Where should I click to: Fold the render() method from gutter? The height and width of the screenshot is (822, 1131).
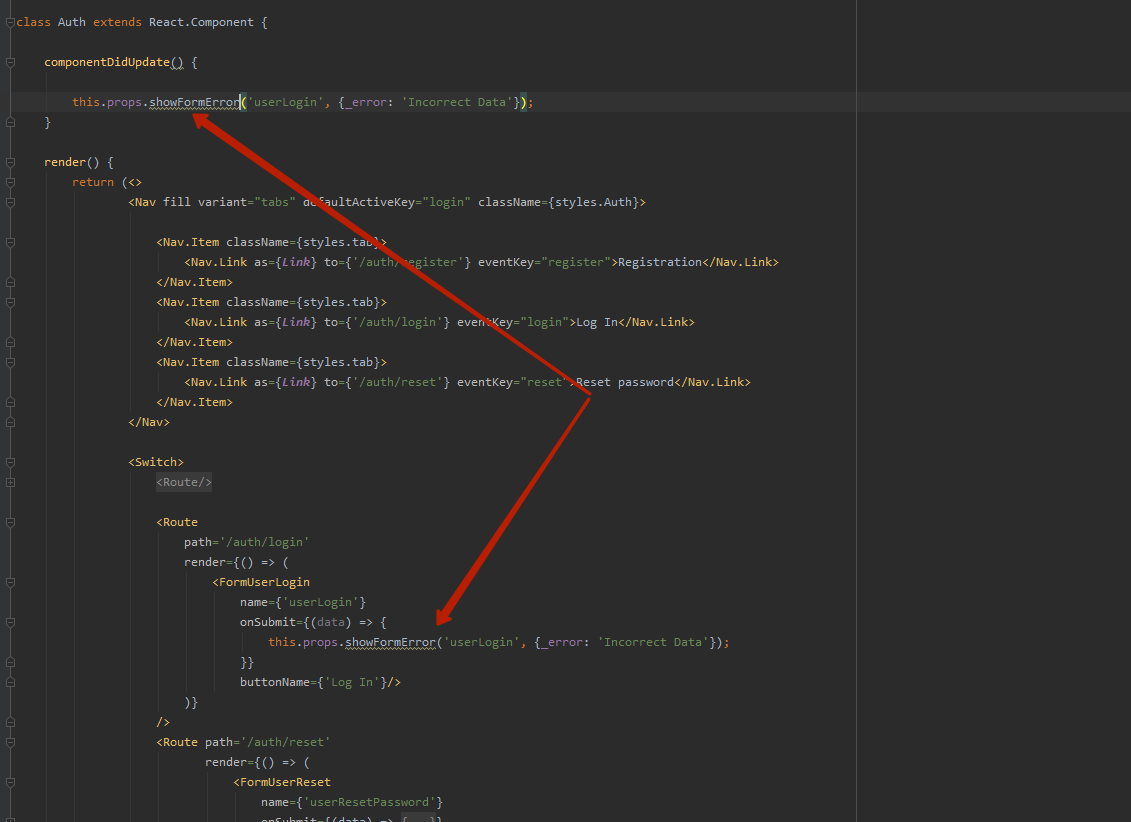tap(10, 162)
